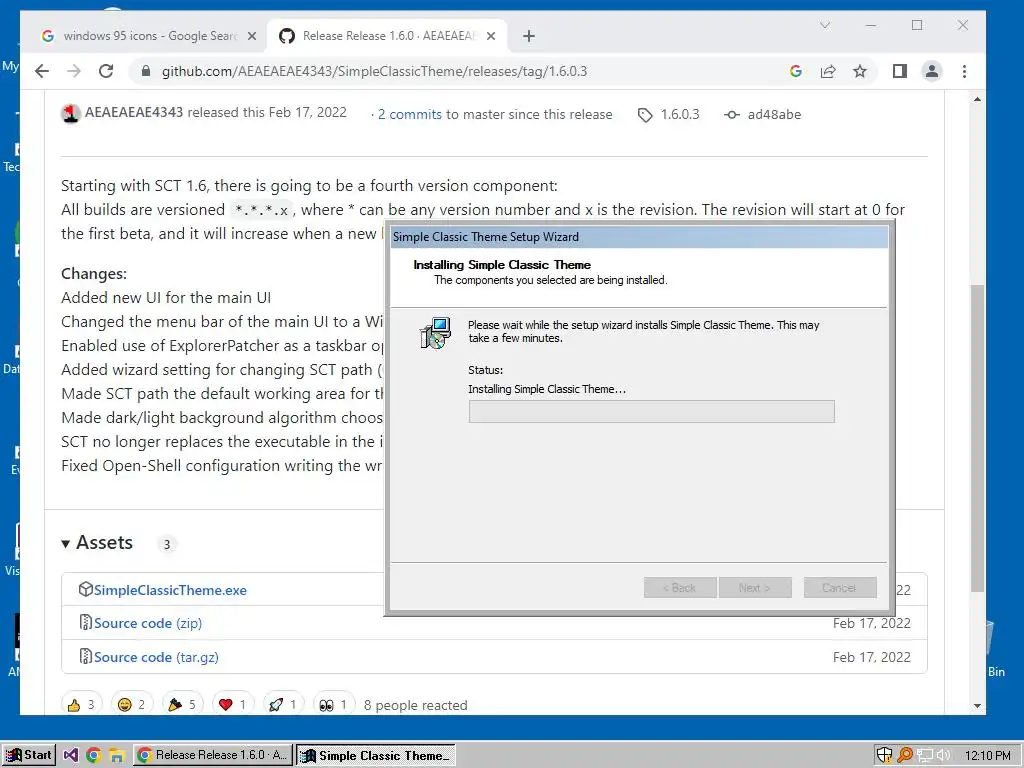Switch to Simple Classic Theme taskbar button

(x=376, y=756)
